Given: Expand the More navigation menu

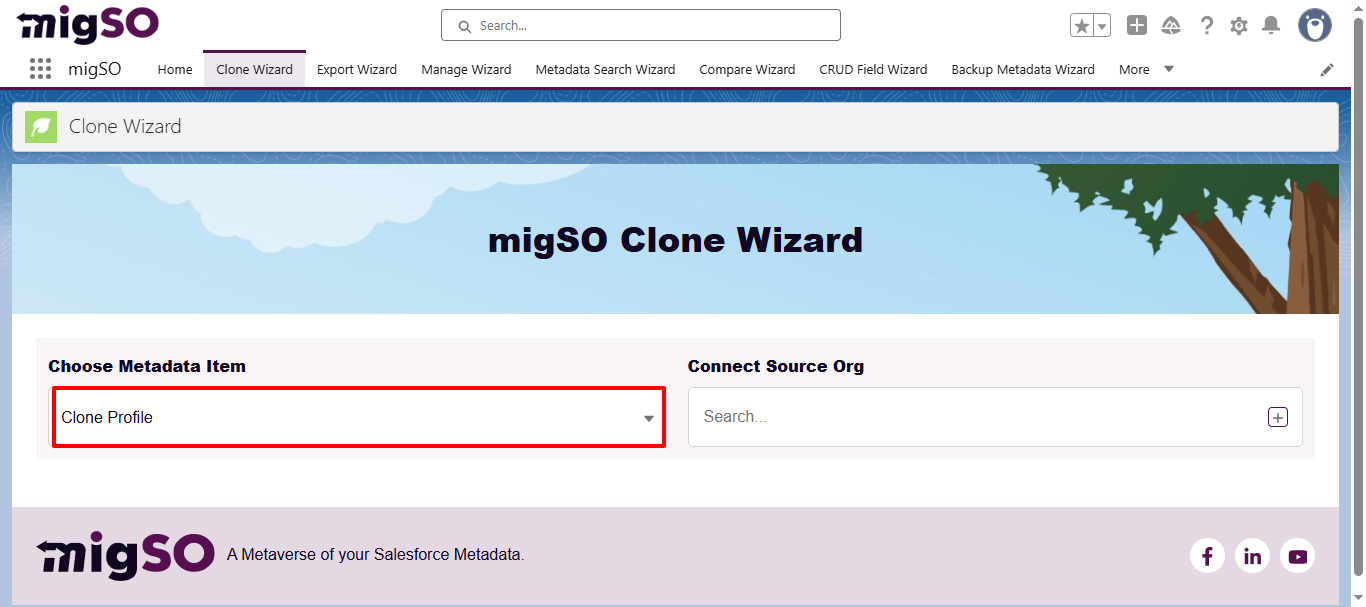Looking at the screenshot, I should point(1146,69).
